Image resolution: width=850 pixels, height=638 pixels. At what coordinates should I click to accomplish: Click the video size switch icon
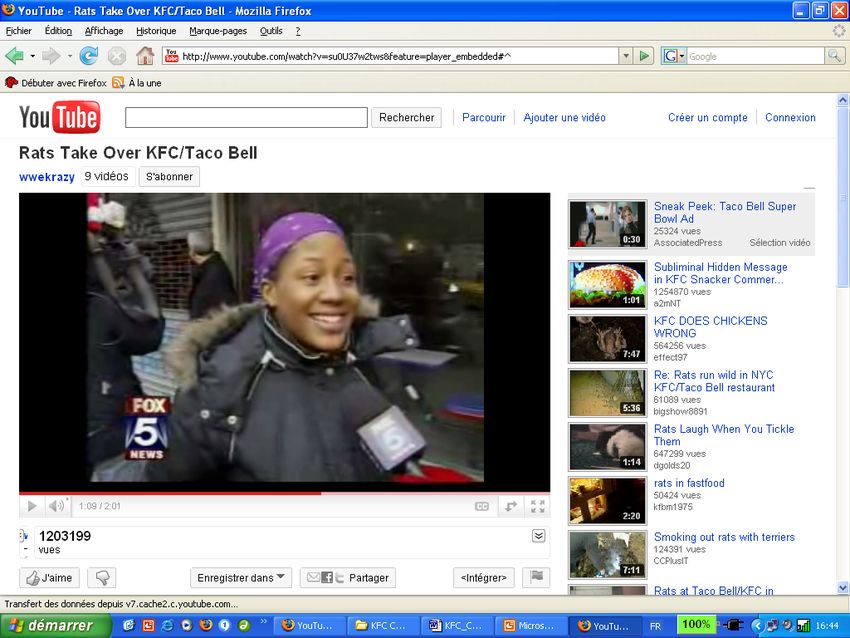click(x=511, y=506)
